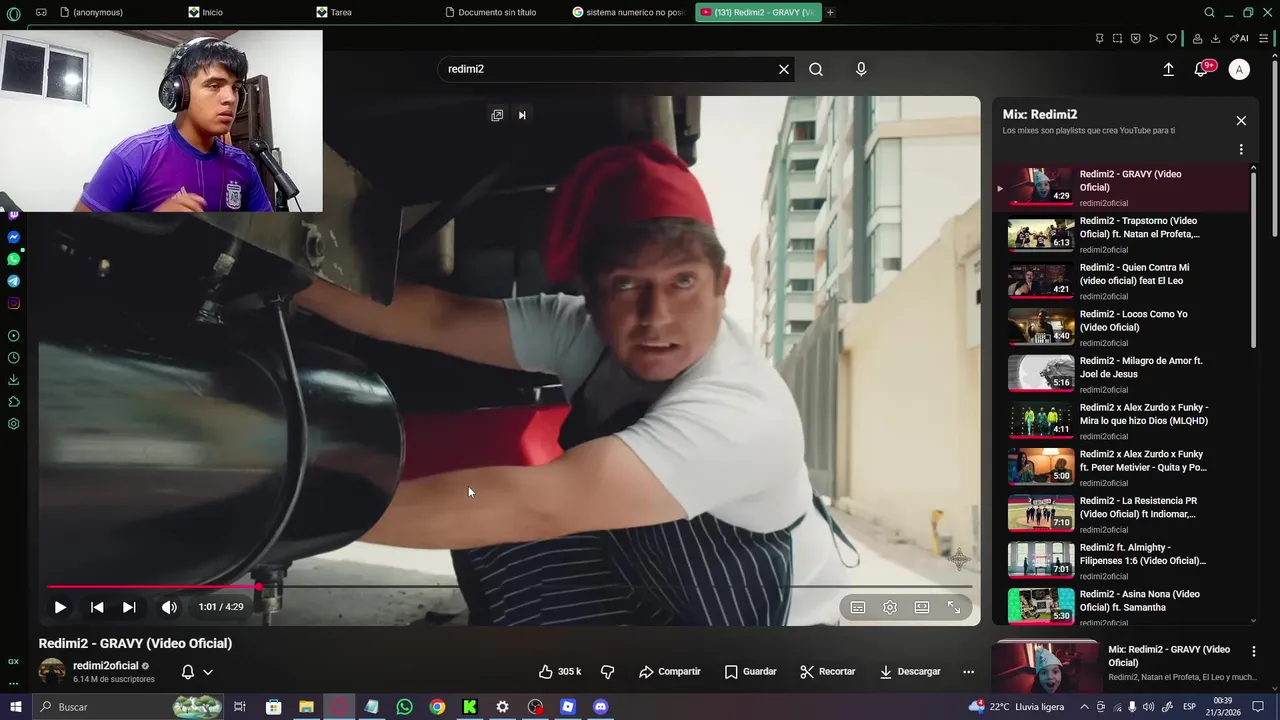Open WhatsApp from Windows taskbar
Screen dimensions: 1280x720
pyautogui.click(x=404, y=707)
